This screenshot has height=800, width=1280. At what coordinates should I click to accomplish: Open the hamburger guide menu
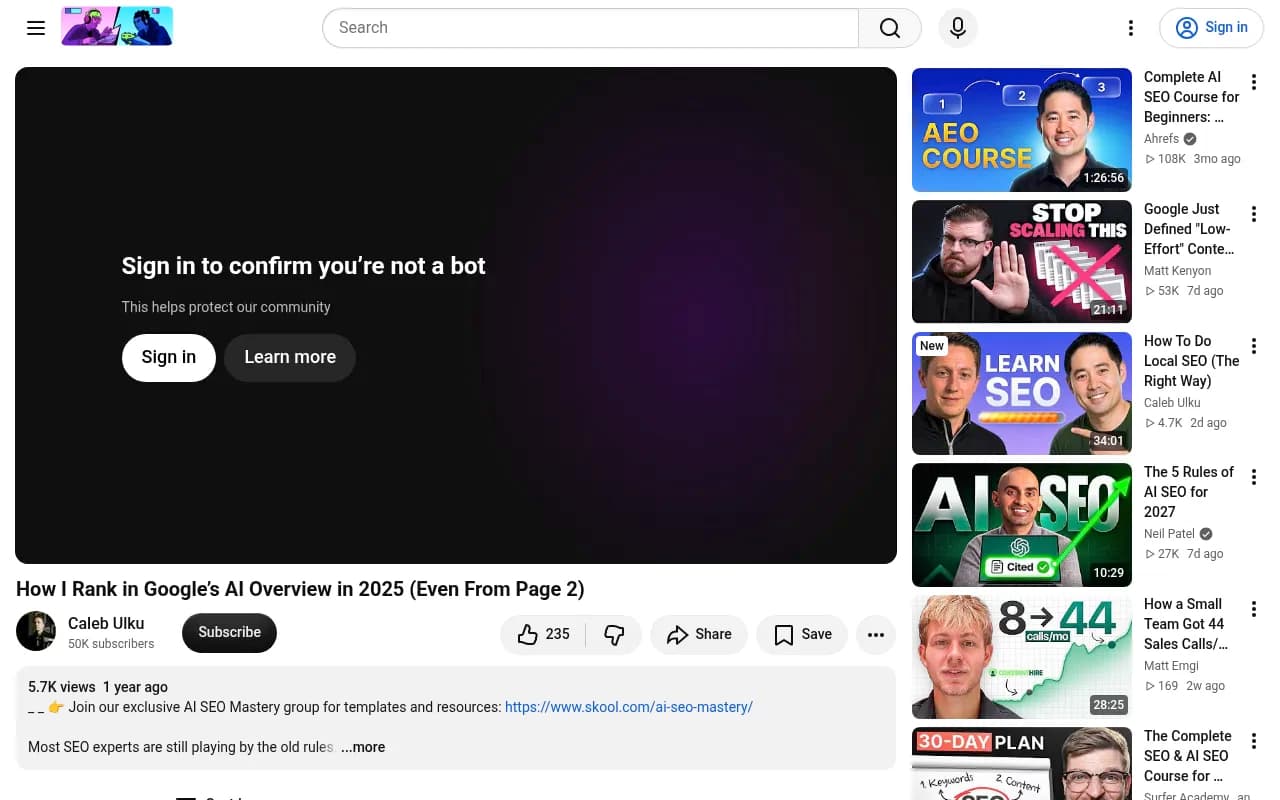click(36, 28)
